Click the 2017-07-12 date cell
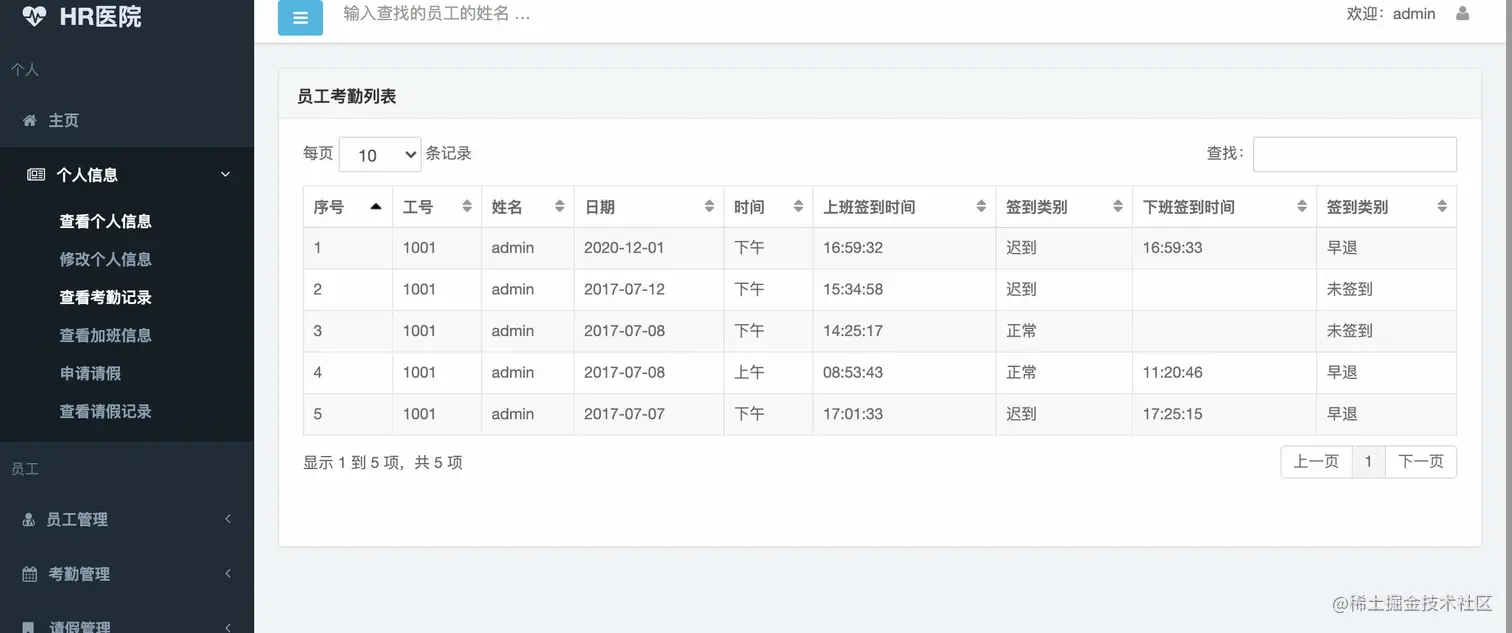Viewport: 1512px width, 633px height. [x=648, y=289]
